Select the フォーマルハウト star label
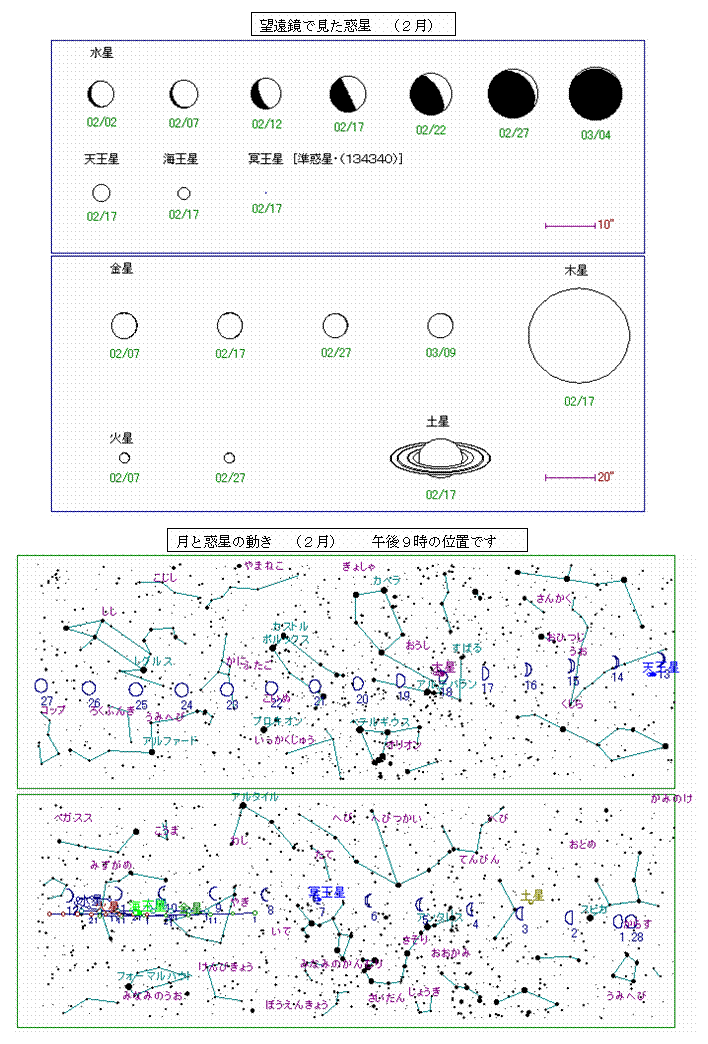Image resolution: width=708 pixels, height=1044 pixels. [x=155, y=975]
